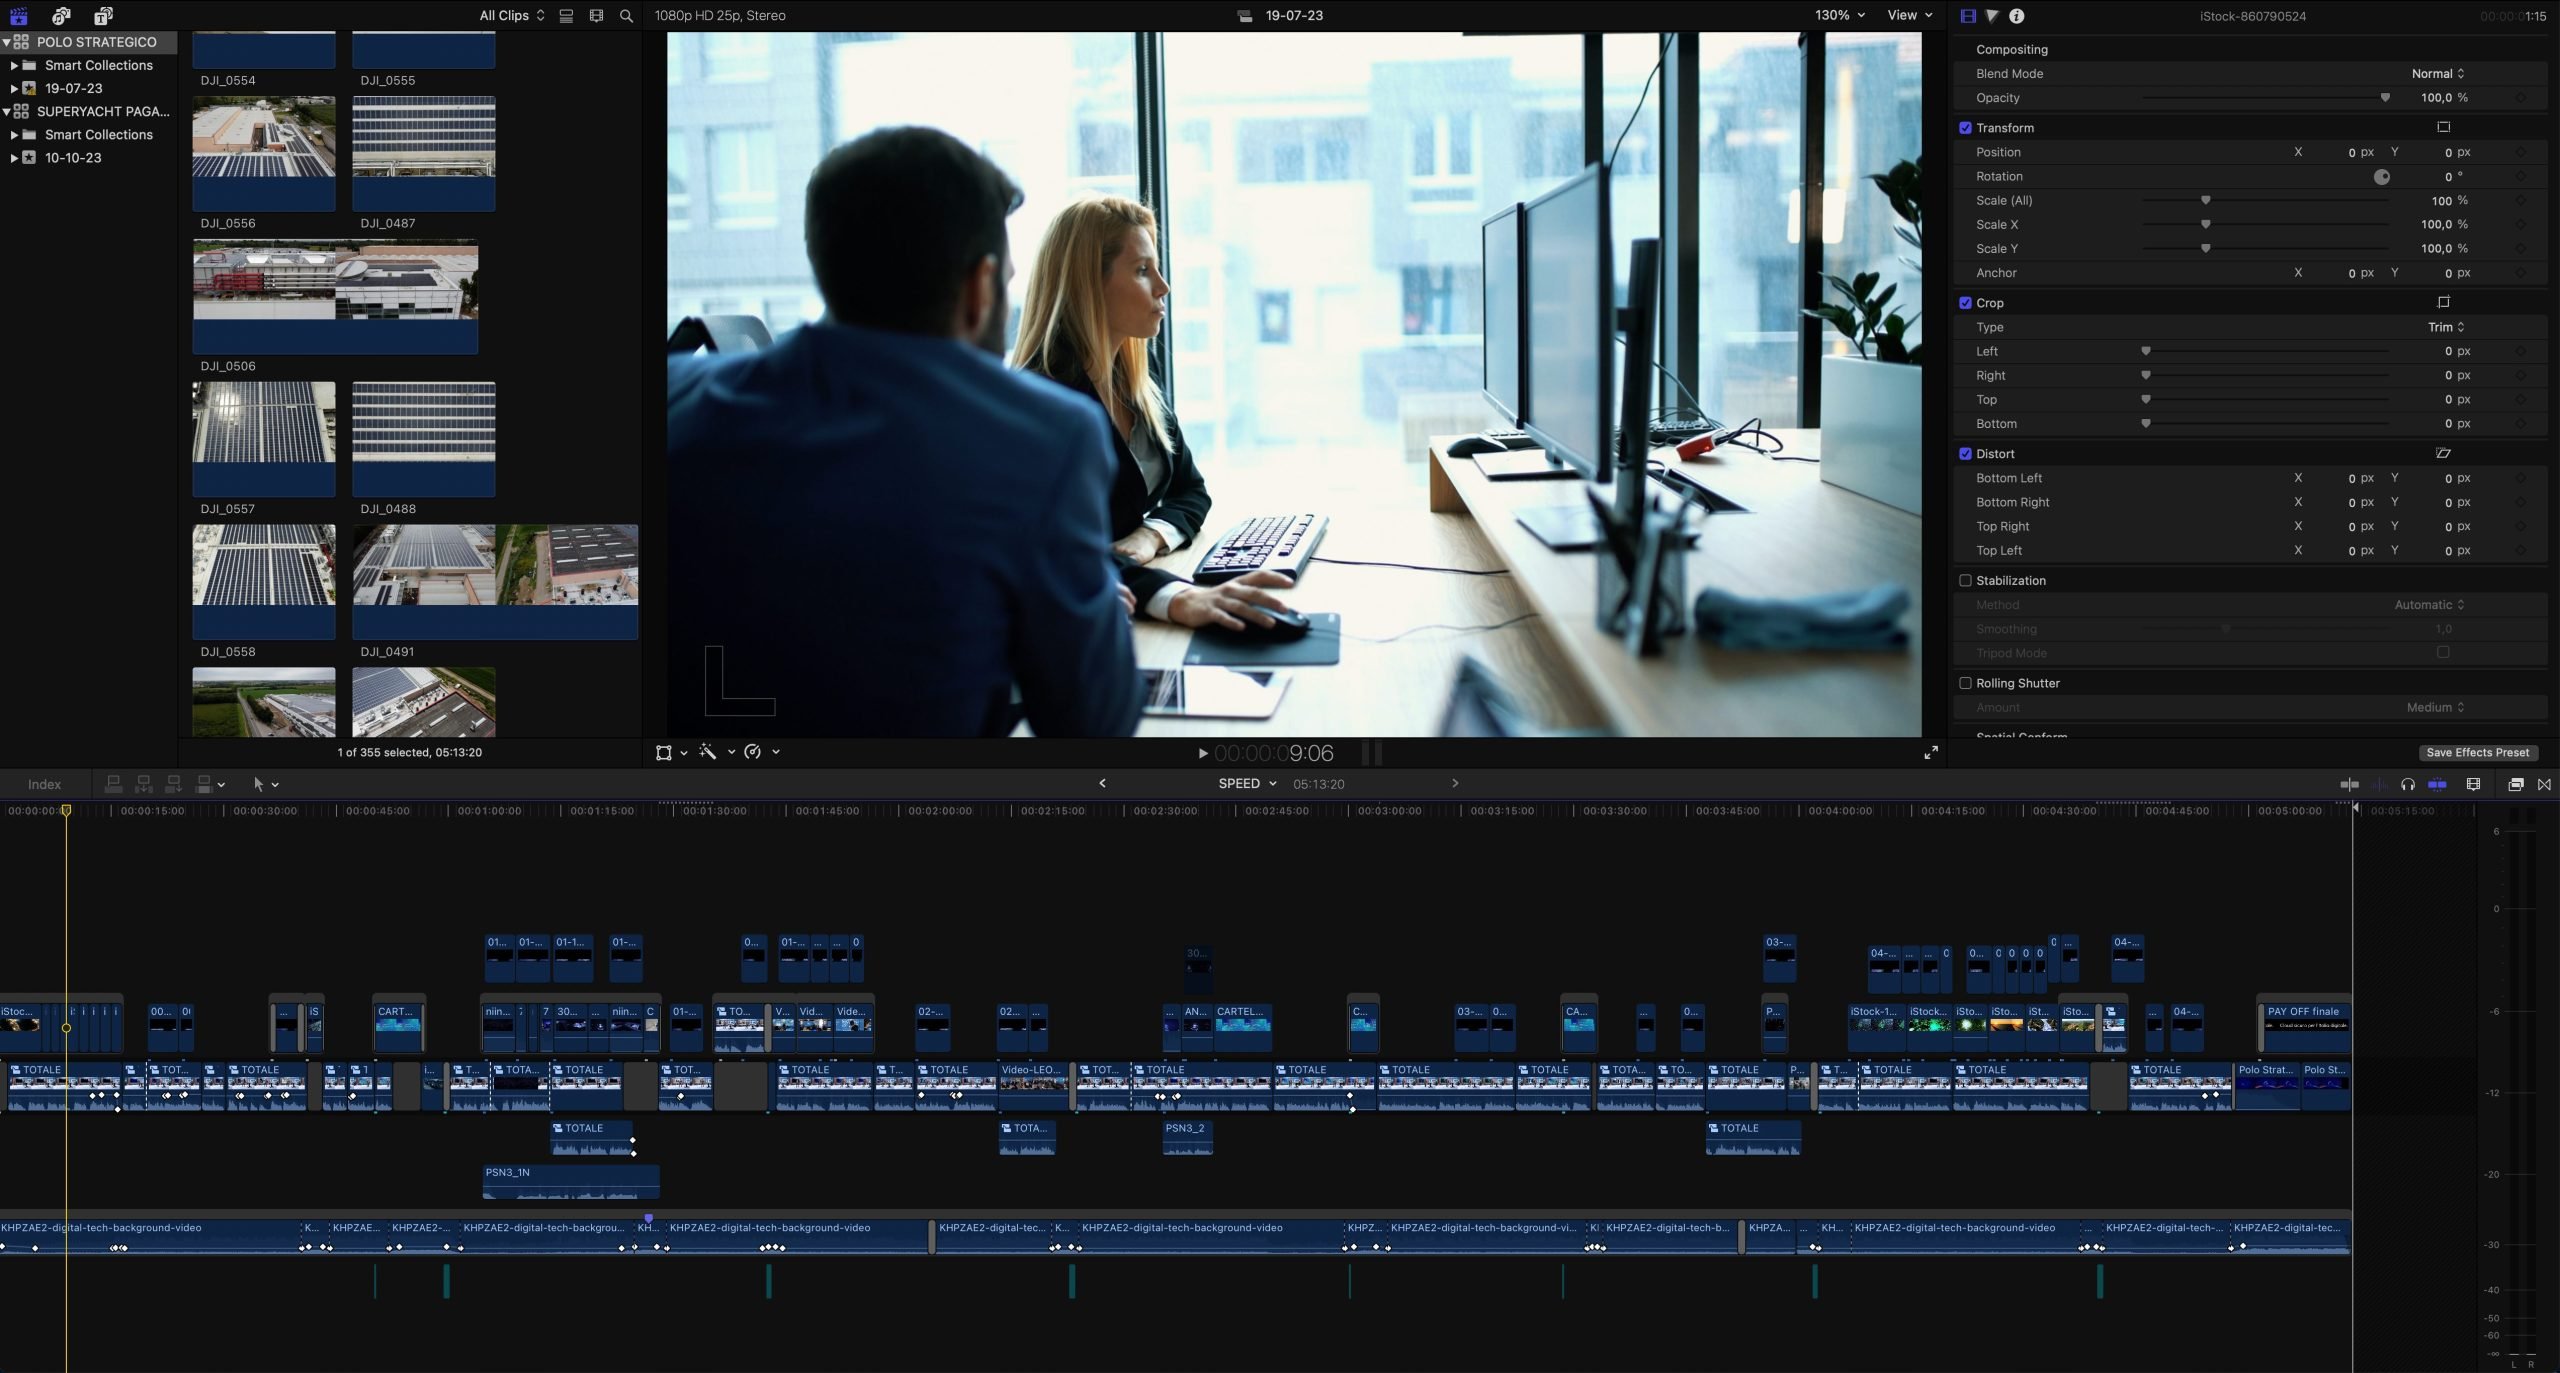The width and height of the screenshot is (2560, 1373).
Task: Open the viewer View menu
Action: 1910,15
